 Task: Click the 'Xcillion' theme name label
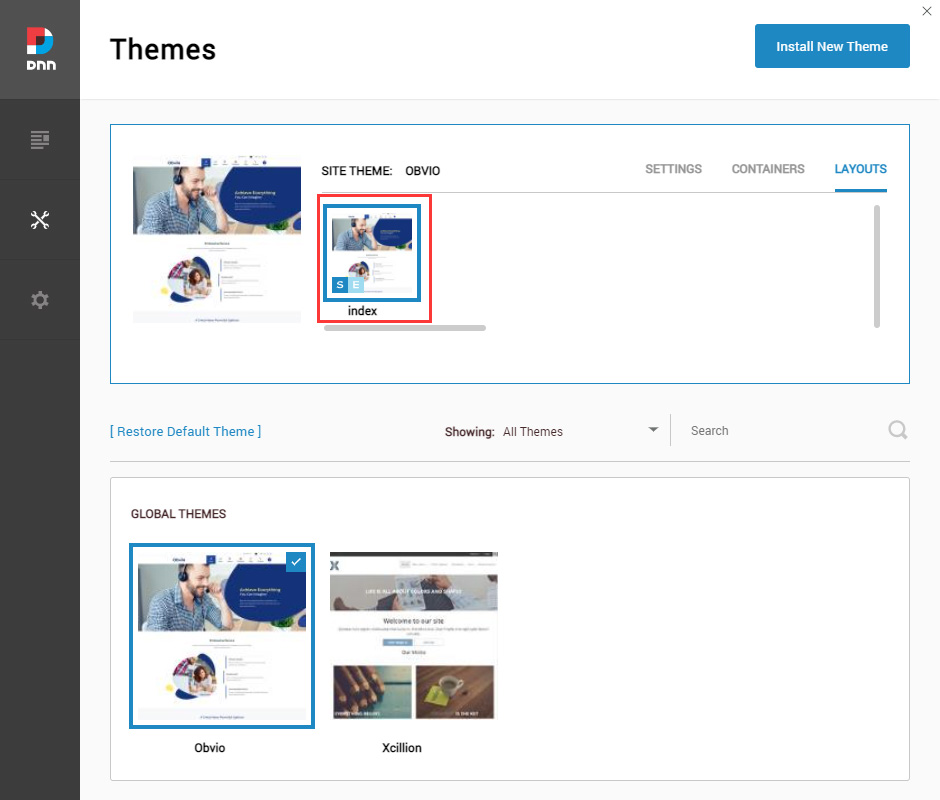(402, 748)
